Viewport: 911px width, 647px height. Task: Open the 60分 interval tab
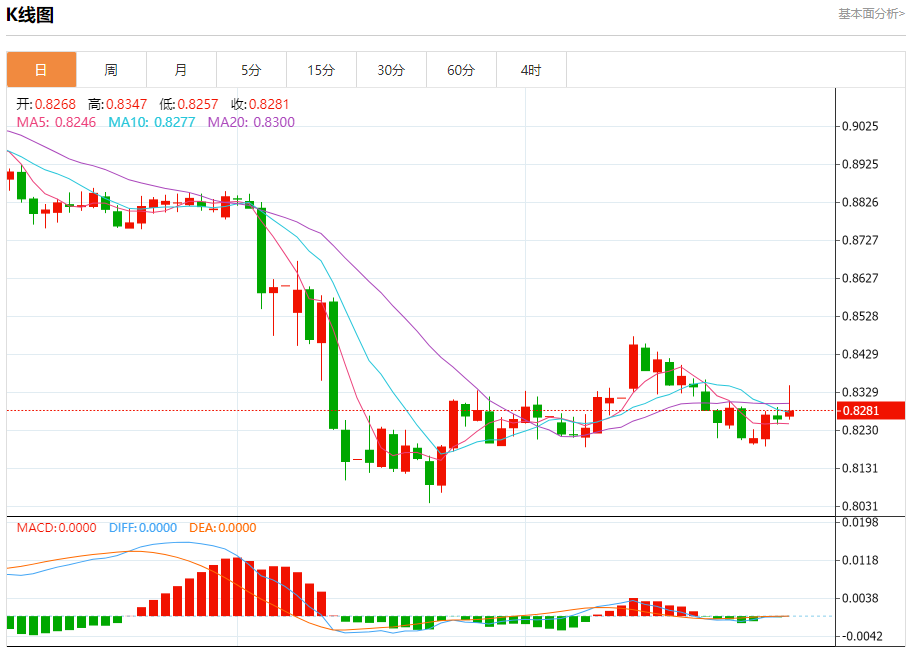click(461, 70)
